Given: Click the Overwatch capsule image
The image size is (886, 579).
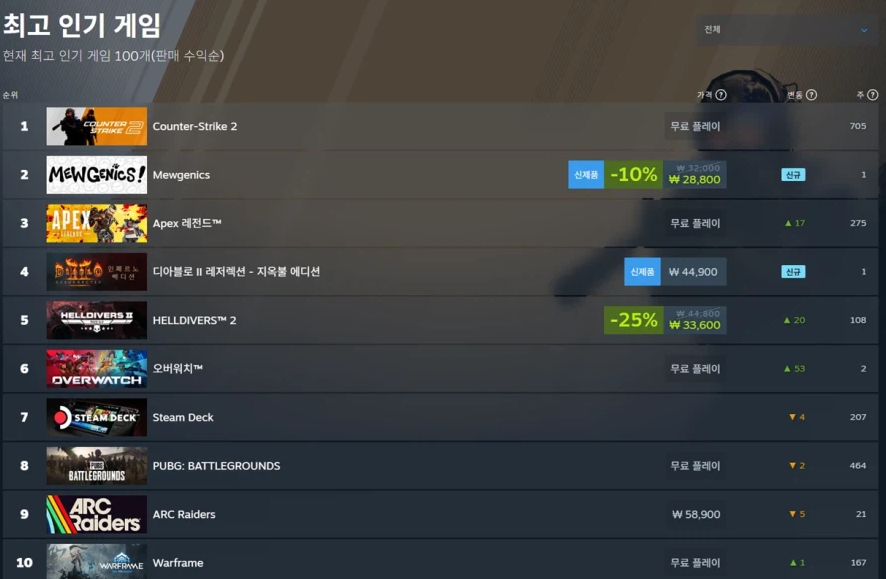Looking at the screenshot, I should point(97,369).
